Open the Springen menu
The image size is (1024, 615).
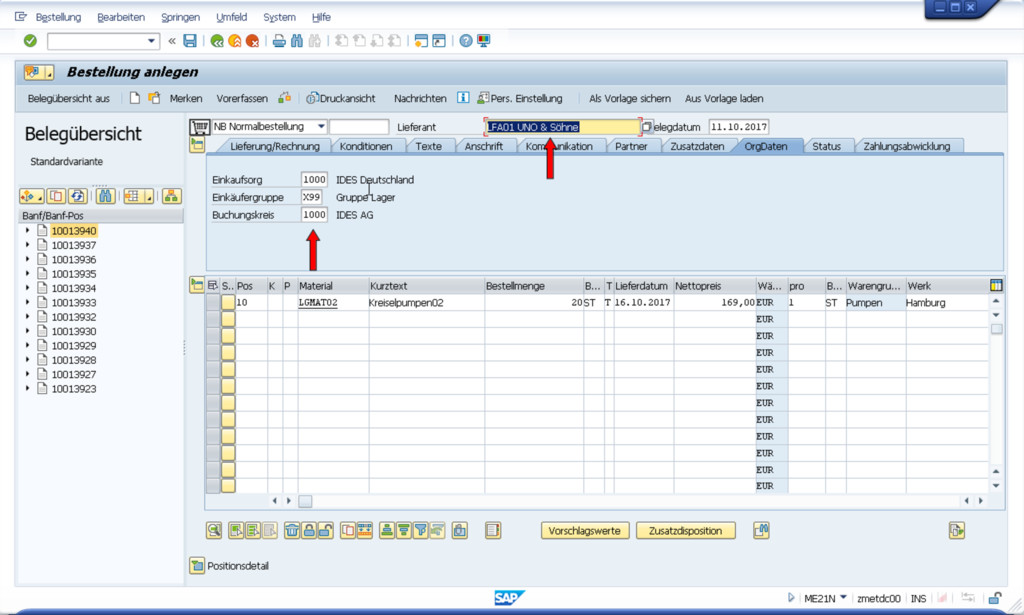(180, 17)
